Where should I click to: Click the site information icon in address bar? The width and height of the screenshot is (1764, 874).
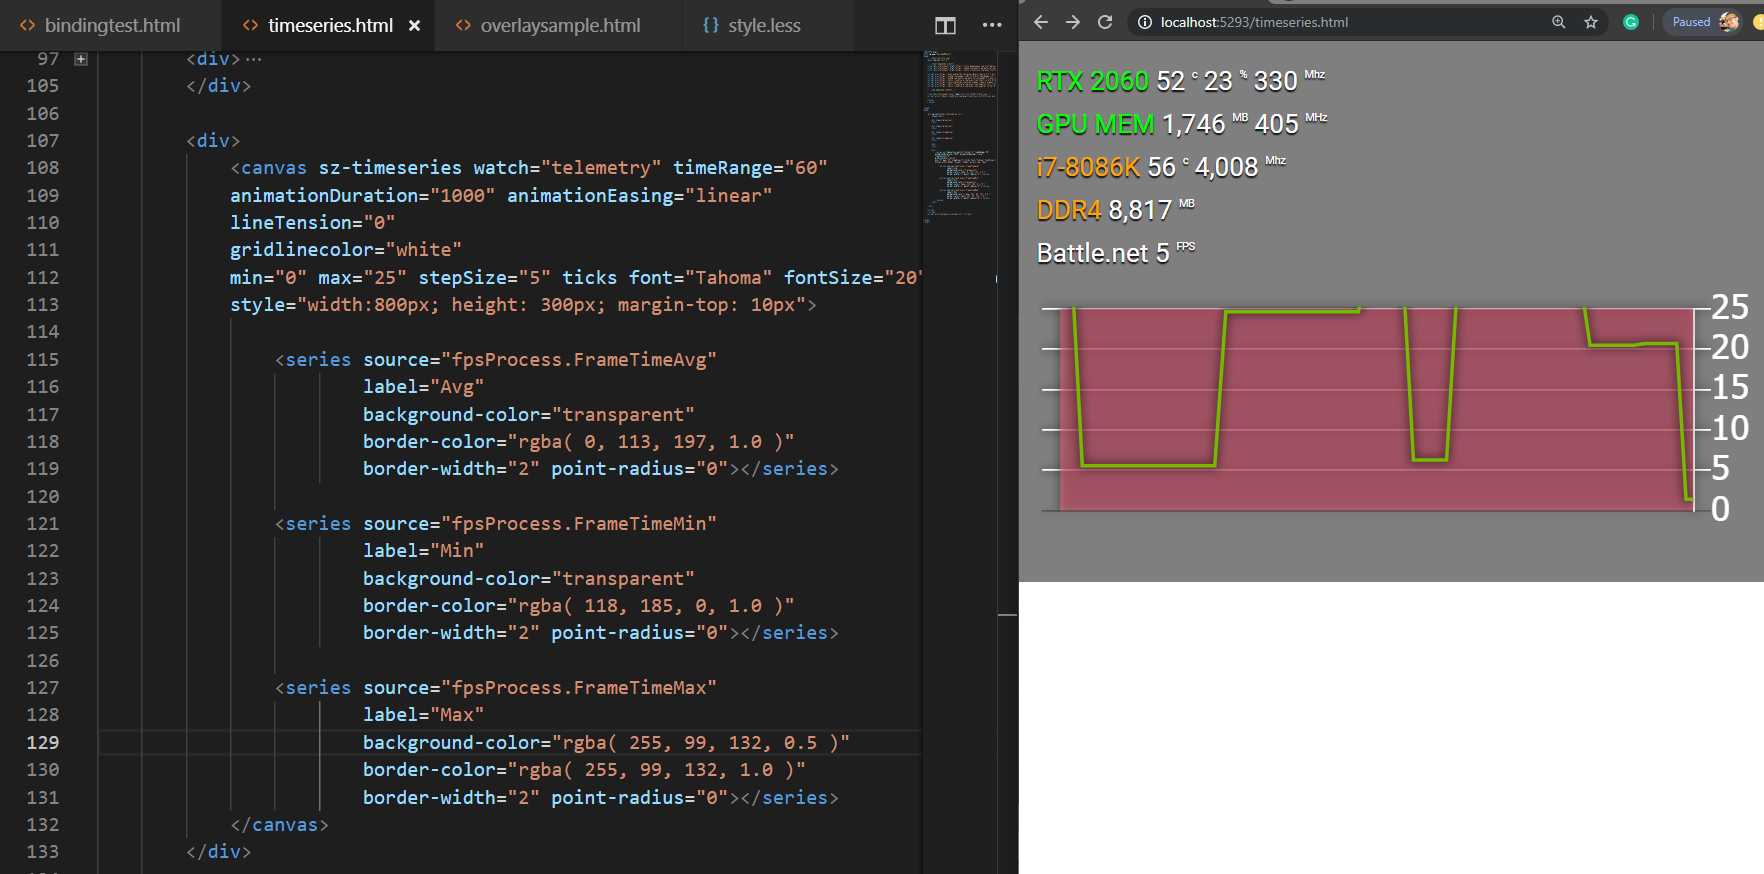point(1145,22)
